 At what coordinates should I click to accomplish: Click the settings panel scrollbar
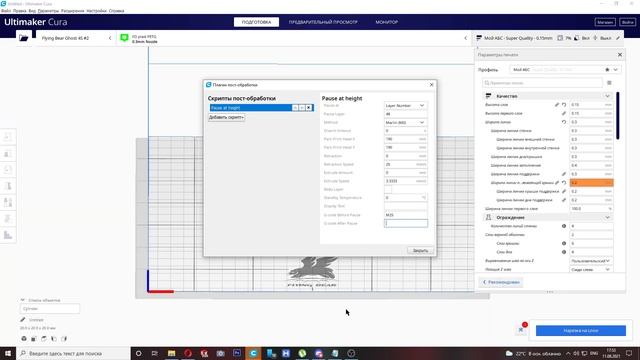pyautogui.click(x=618, y=116)
